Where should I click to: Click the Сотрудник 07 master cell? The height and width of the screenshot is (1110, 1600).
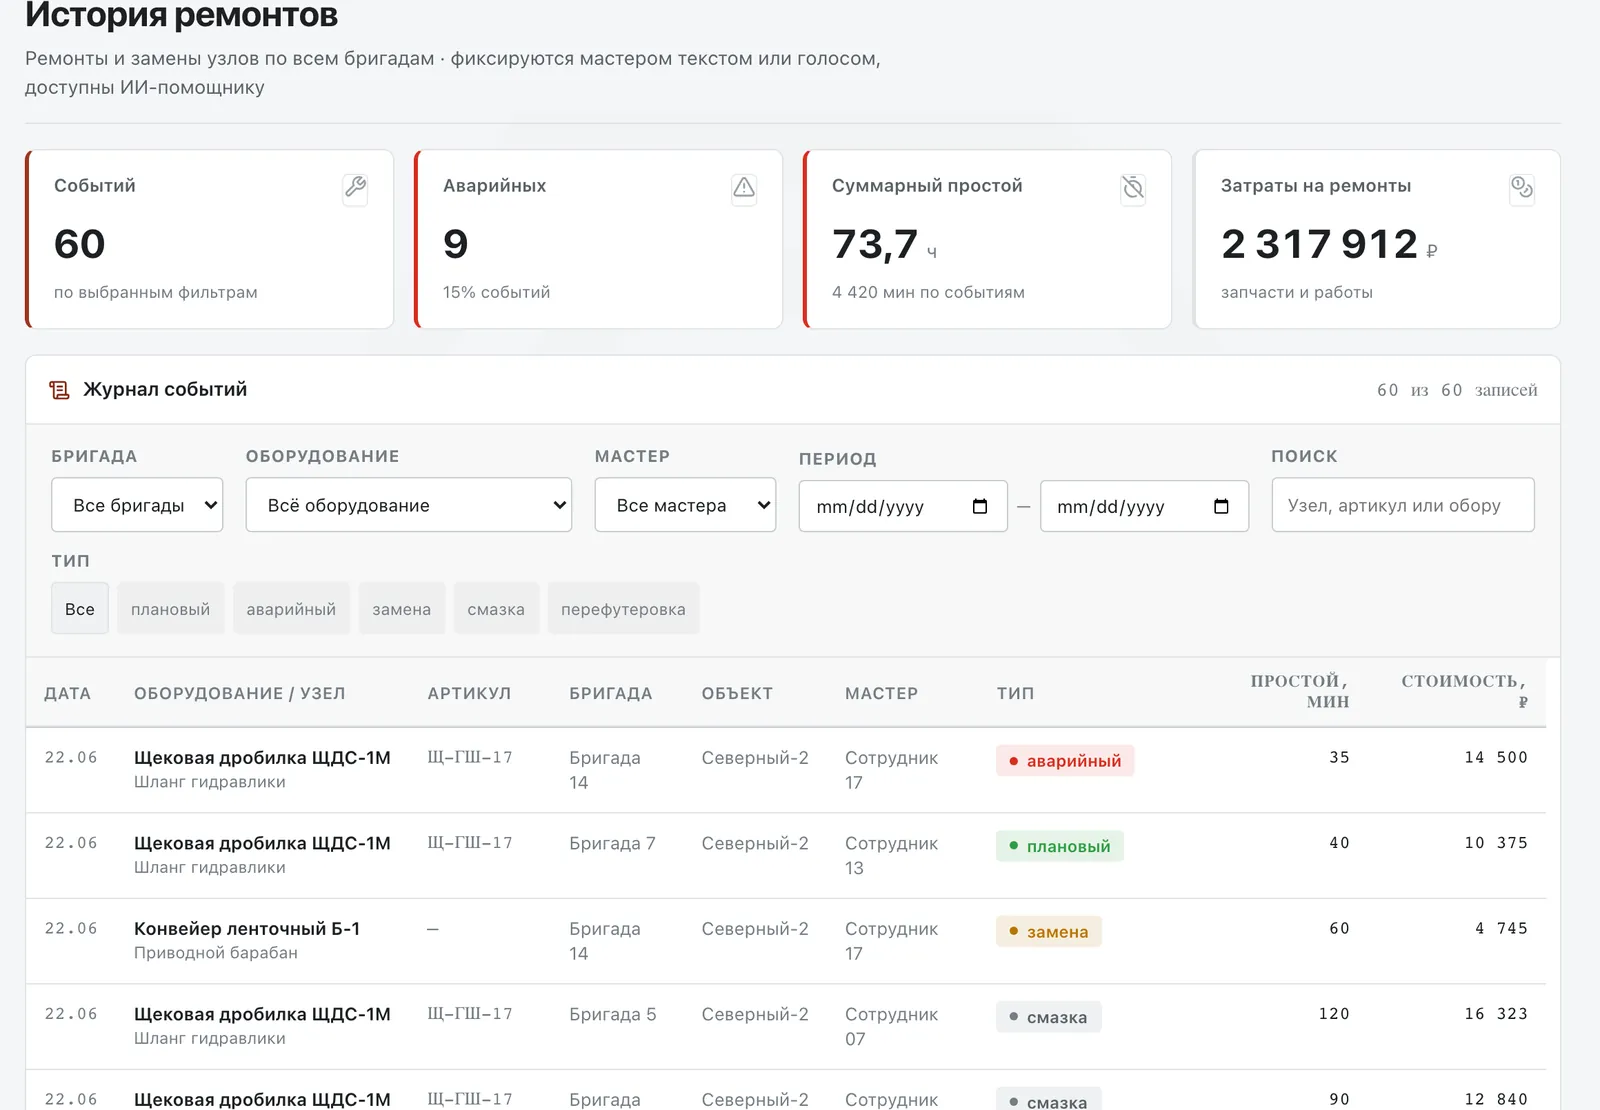pyautogui.click(x=891, y=1027)
